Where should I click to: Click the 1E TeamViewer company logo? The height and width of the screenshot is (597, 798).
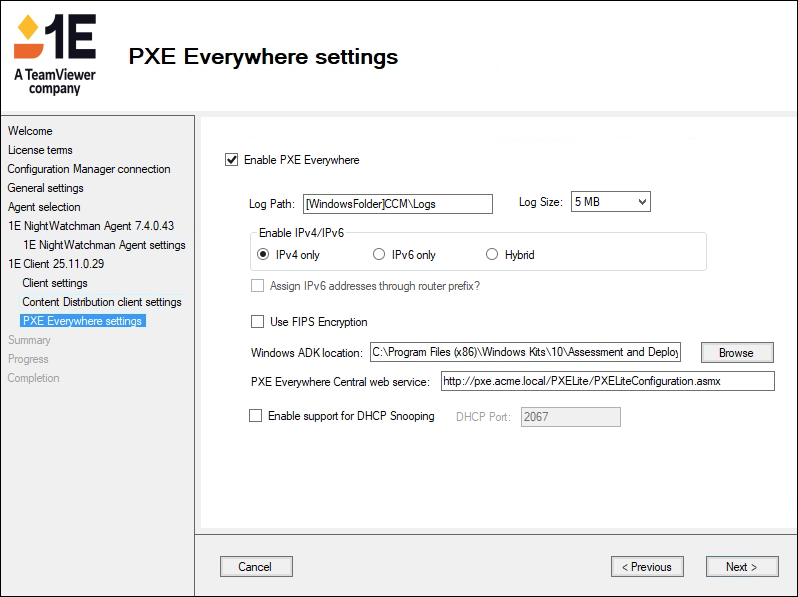tap(55, 55)
